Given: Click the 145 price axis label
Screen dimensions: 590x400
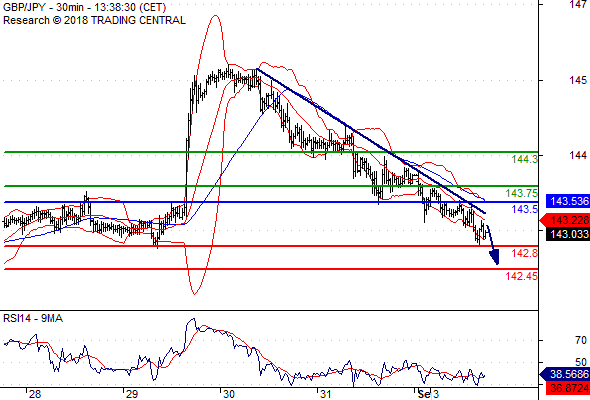Looking at the screenshot, I should pyautogui.click(x=578, y=80).
